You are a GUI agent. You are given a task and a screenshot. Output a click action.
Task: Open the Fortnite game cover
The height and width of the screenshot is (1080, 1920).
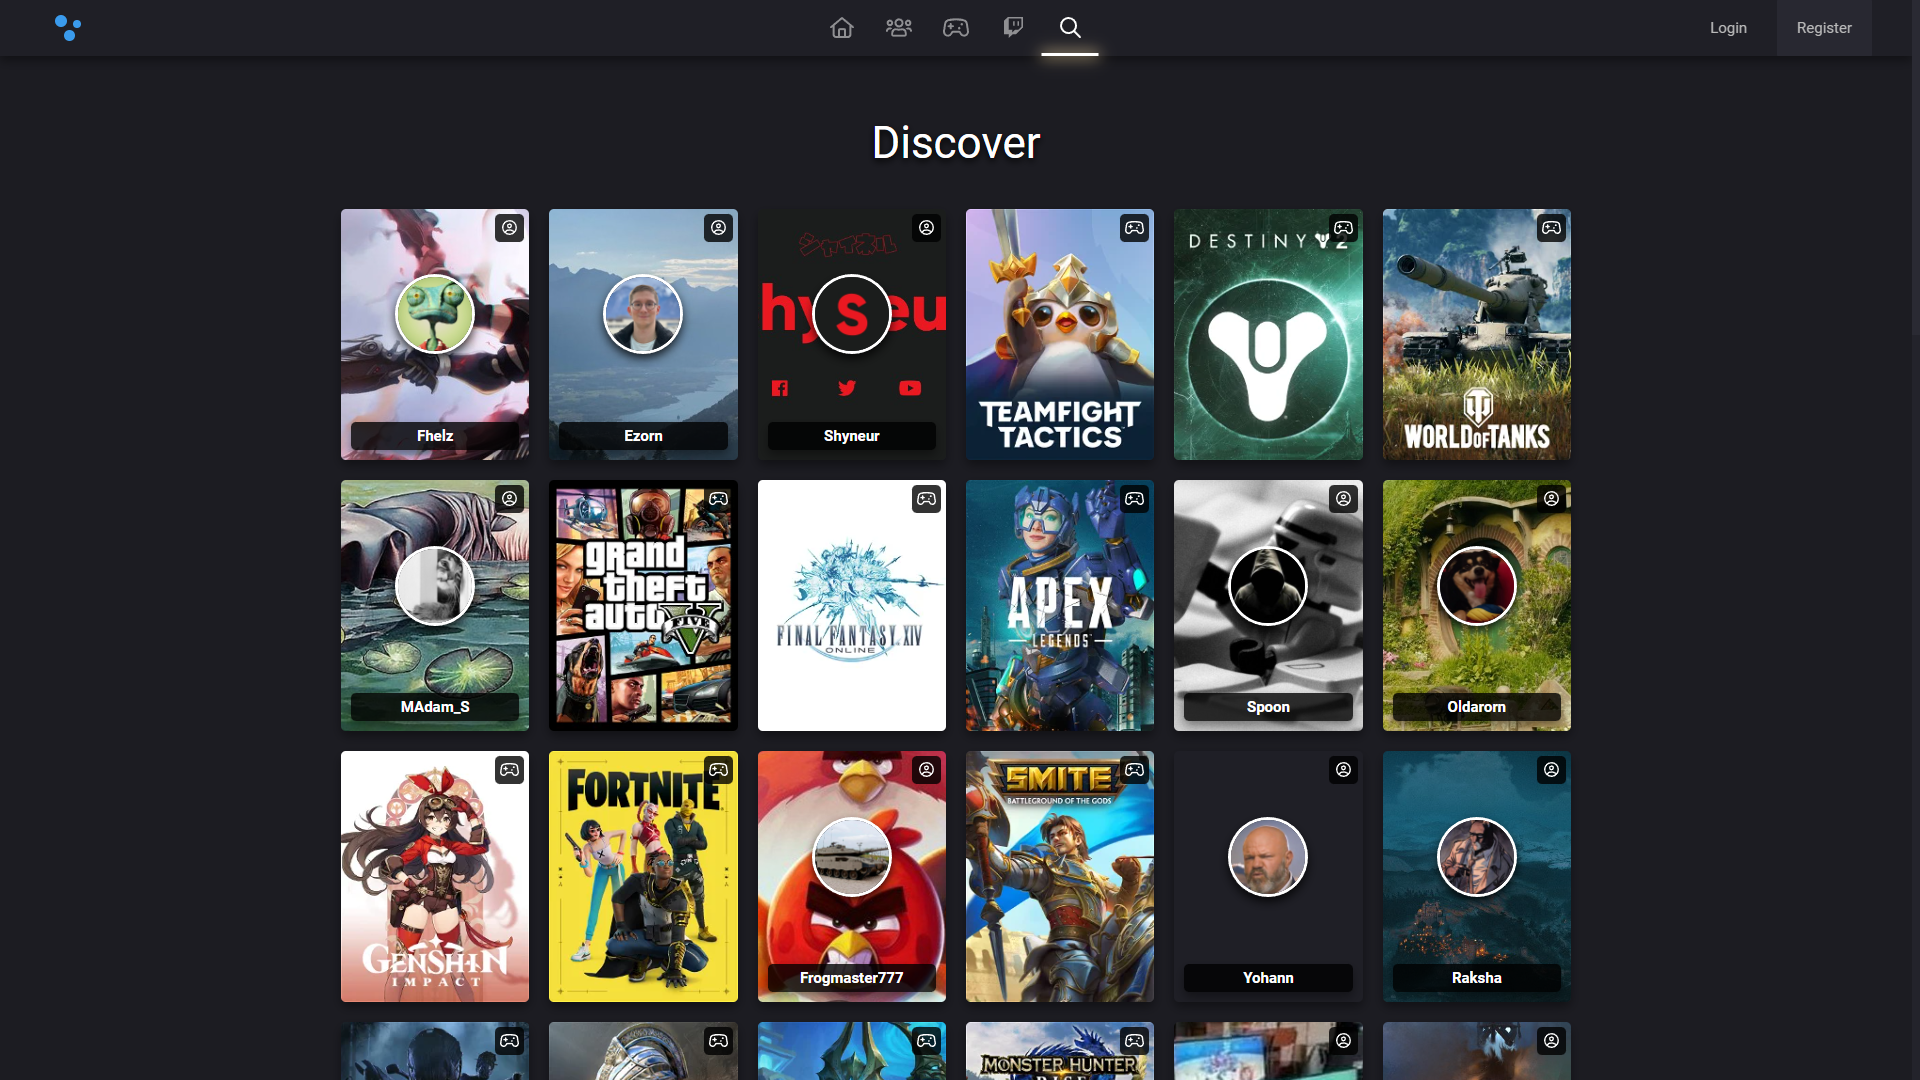click(643, 876)
